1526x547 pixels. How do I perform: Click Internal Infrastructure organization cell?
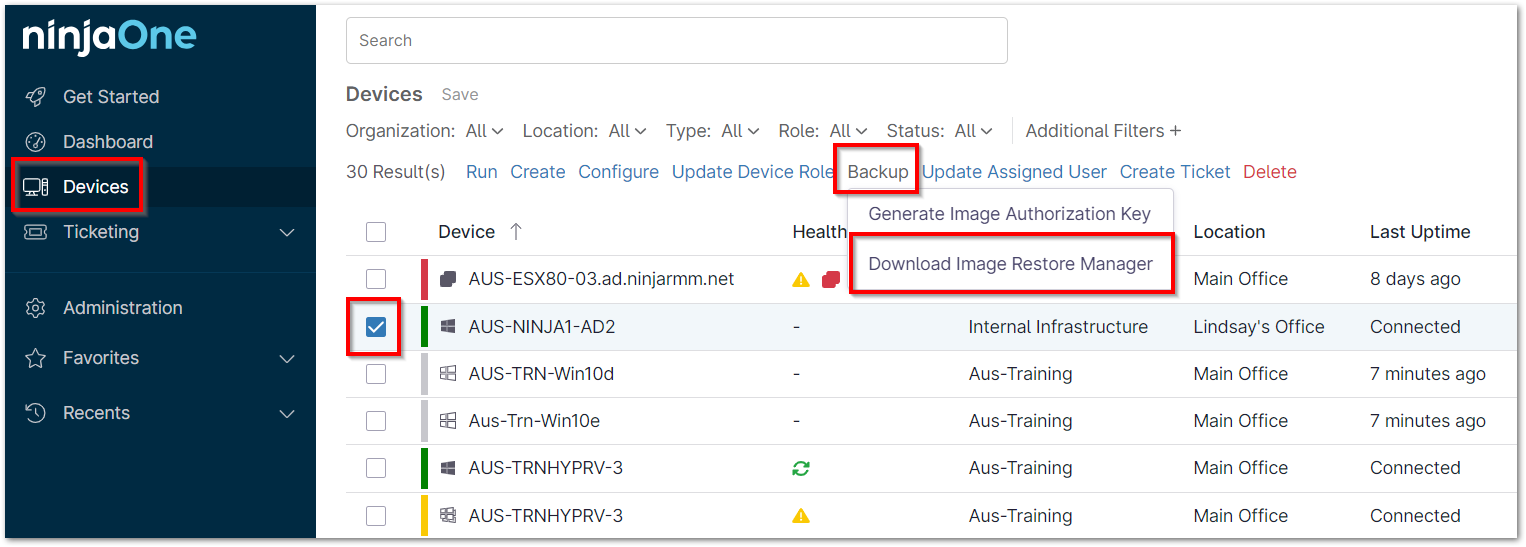1058,327
